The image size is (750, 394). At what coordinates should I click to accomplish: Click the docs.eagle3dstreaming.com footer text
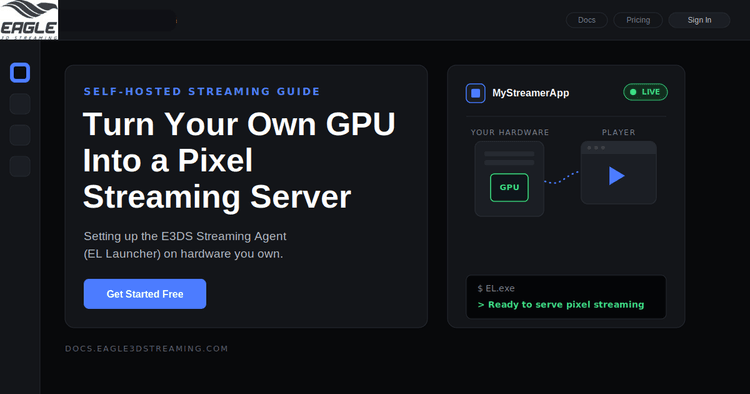coord(146,349)
